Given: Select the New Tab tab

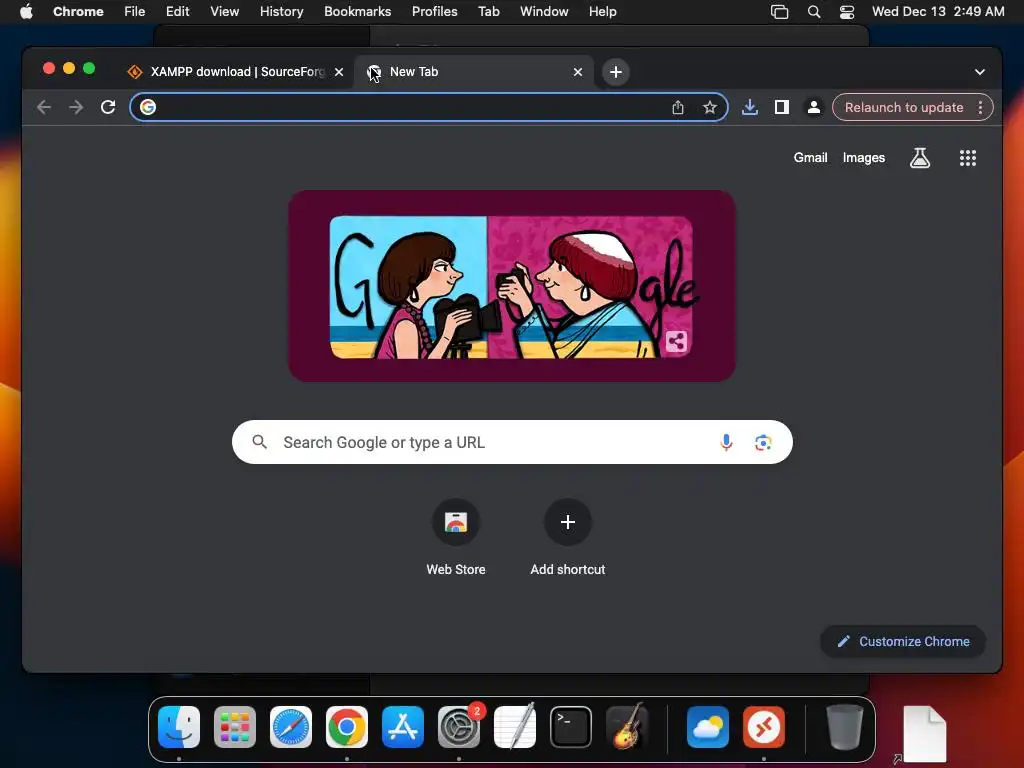Looking at the screenshot, I should click(474, 72).
